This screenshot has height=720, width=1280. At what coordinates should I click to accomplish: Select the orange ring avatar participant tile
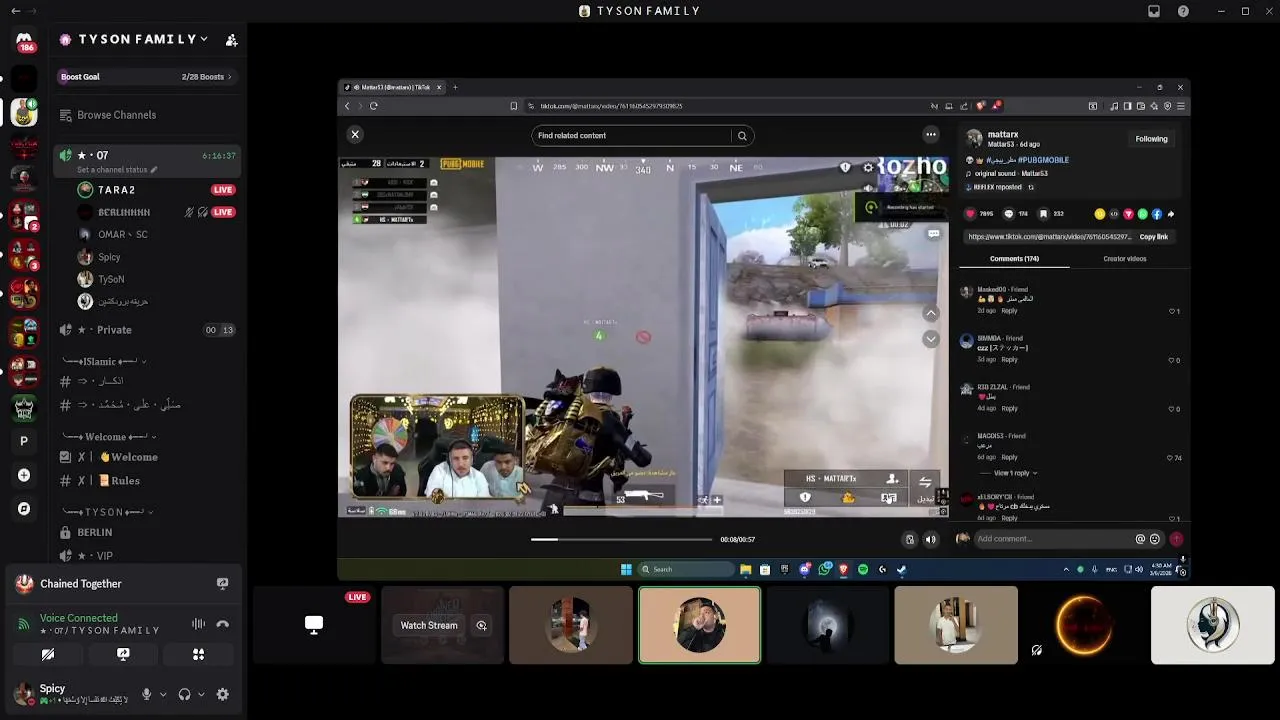(1084, 625)
